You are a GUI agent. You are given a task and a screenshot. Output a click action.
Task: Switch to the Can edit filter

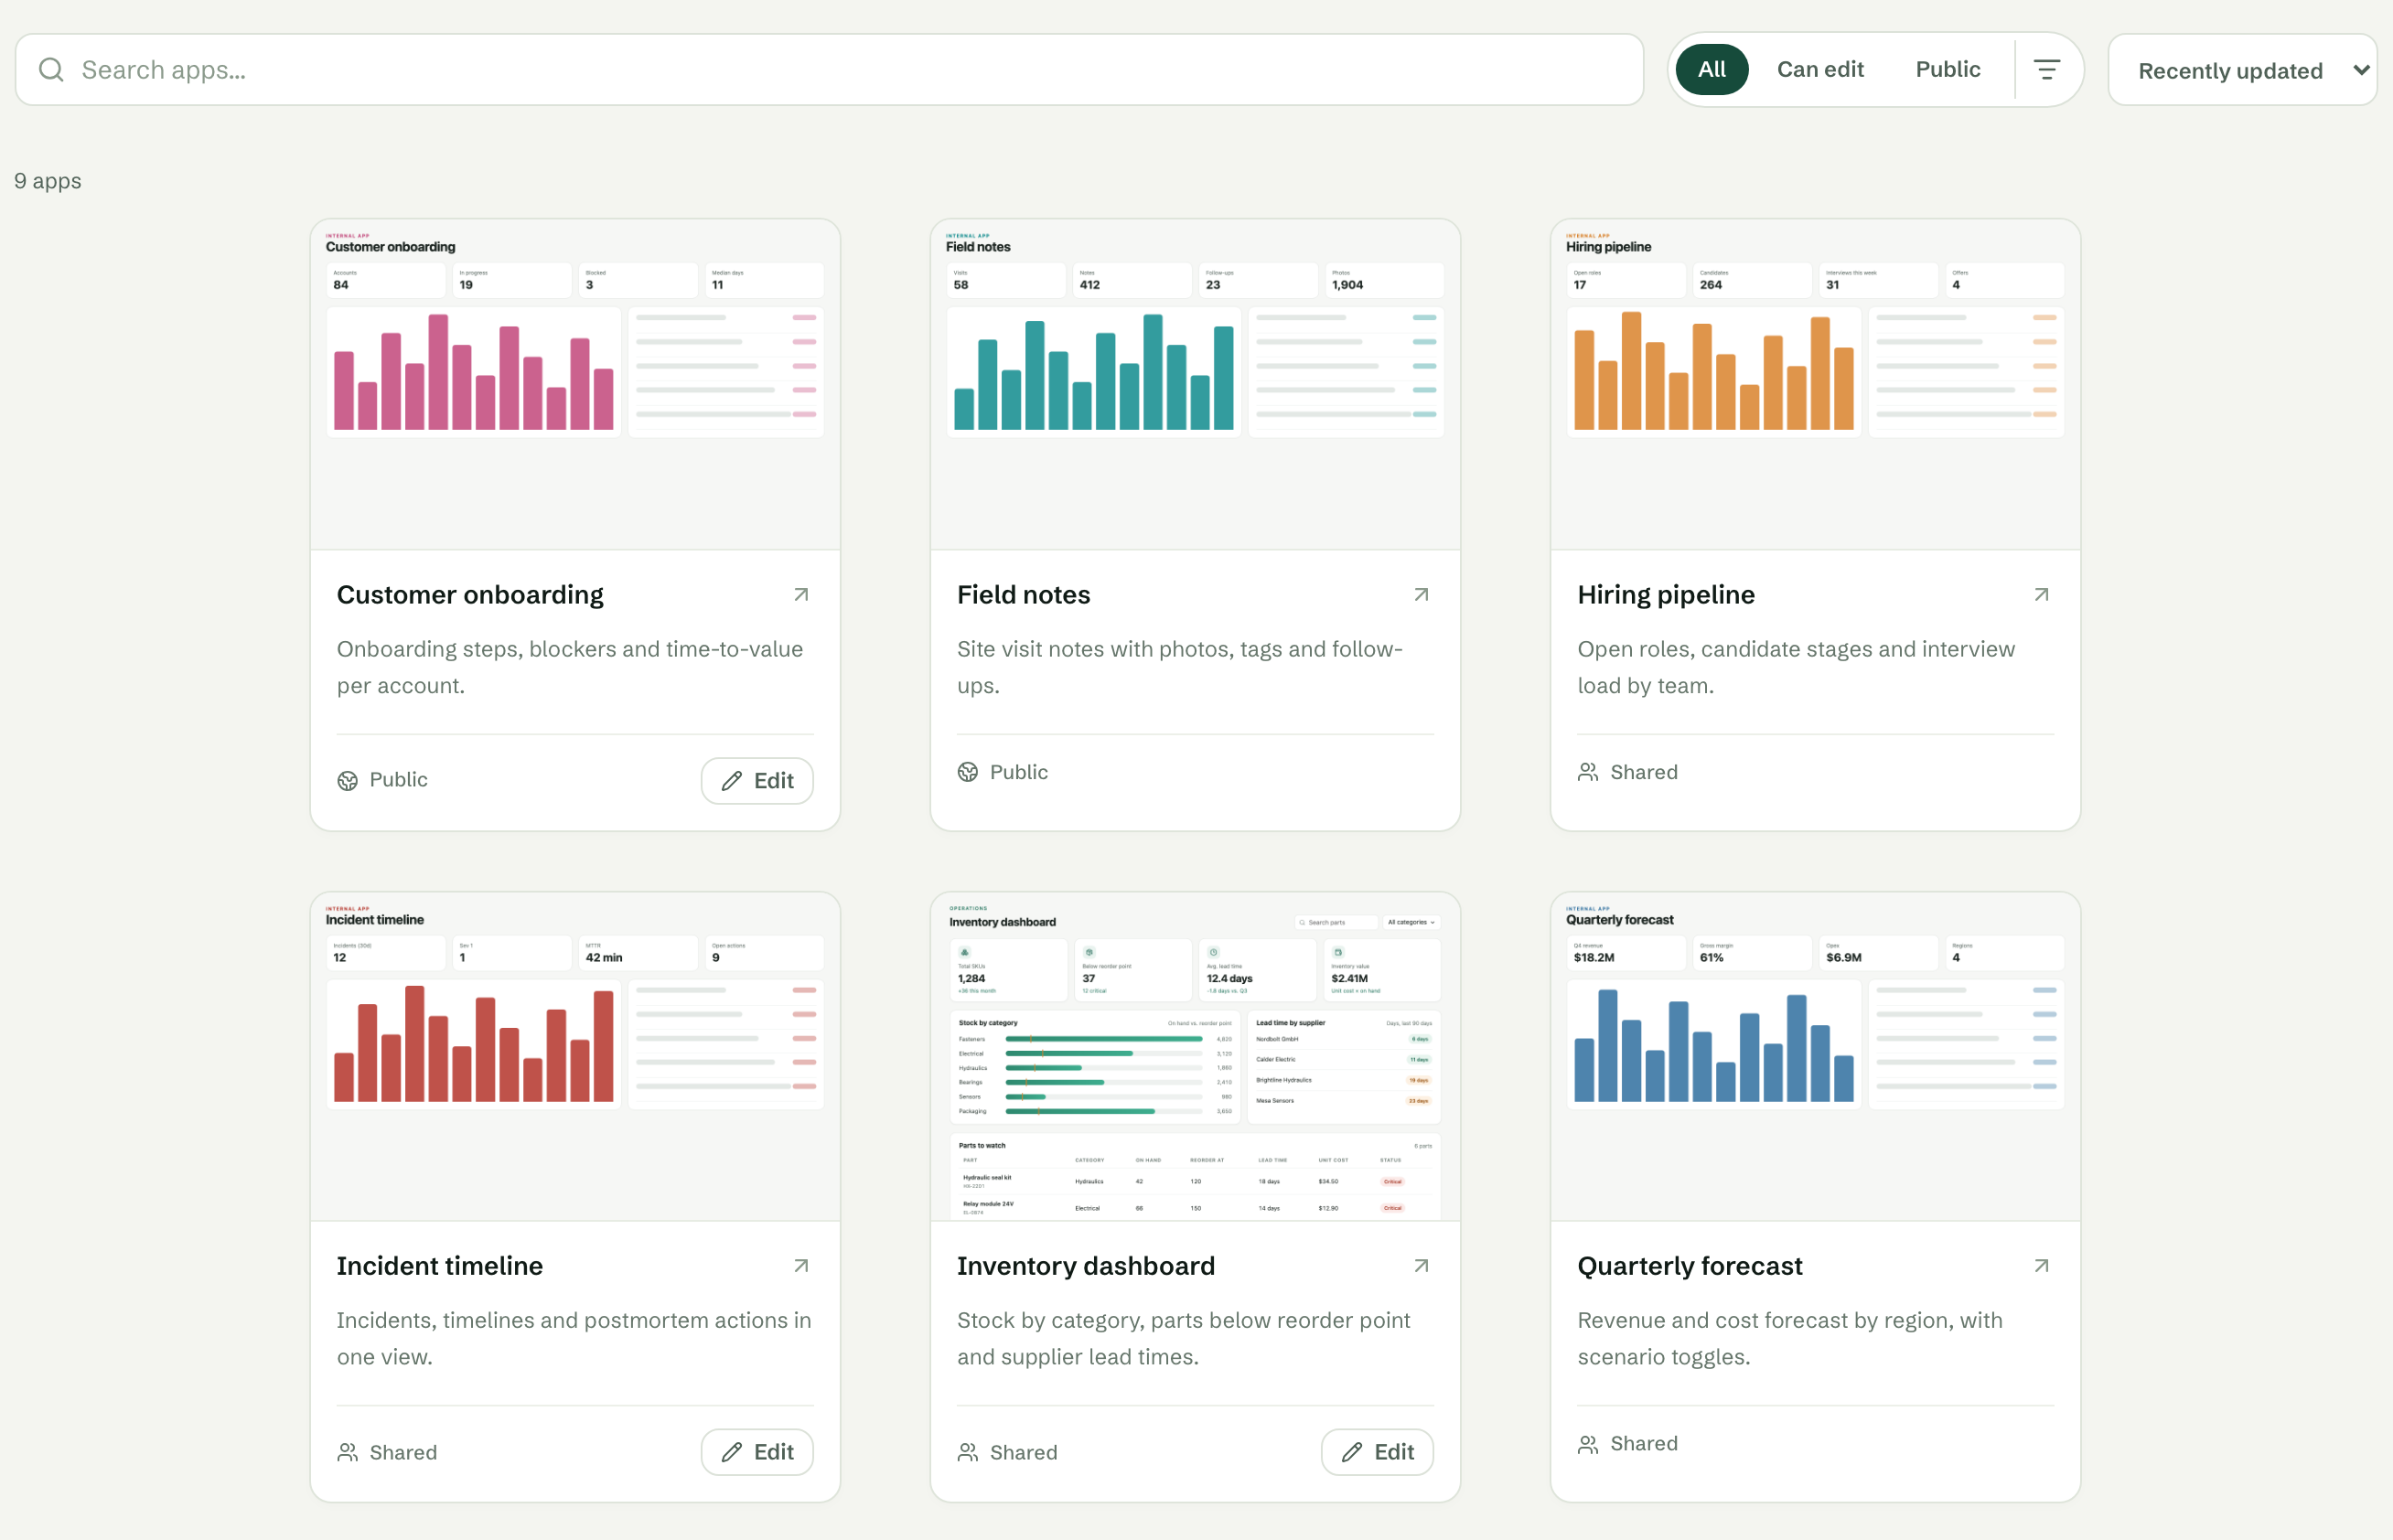point(1820,70)
